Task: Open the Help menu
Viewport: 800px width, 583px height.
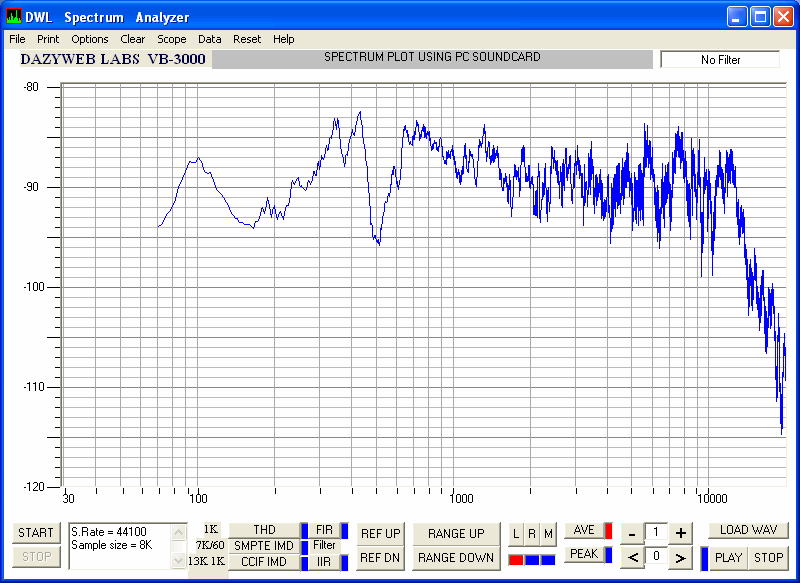Action: tap(283, 39)
